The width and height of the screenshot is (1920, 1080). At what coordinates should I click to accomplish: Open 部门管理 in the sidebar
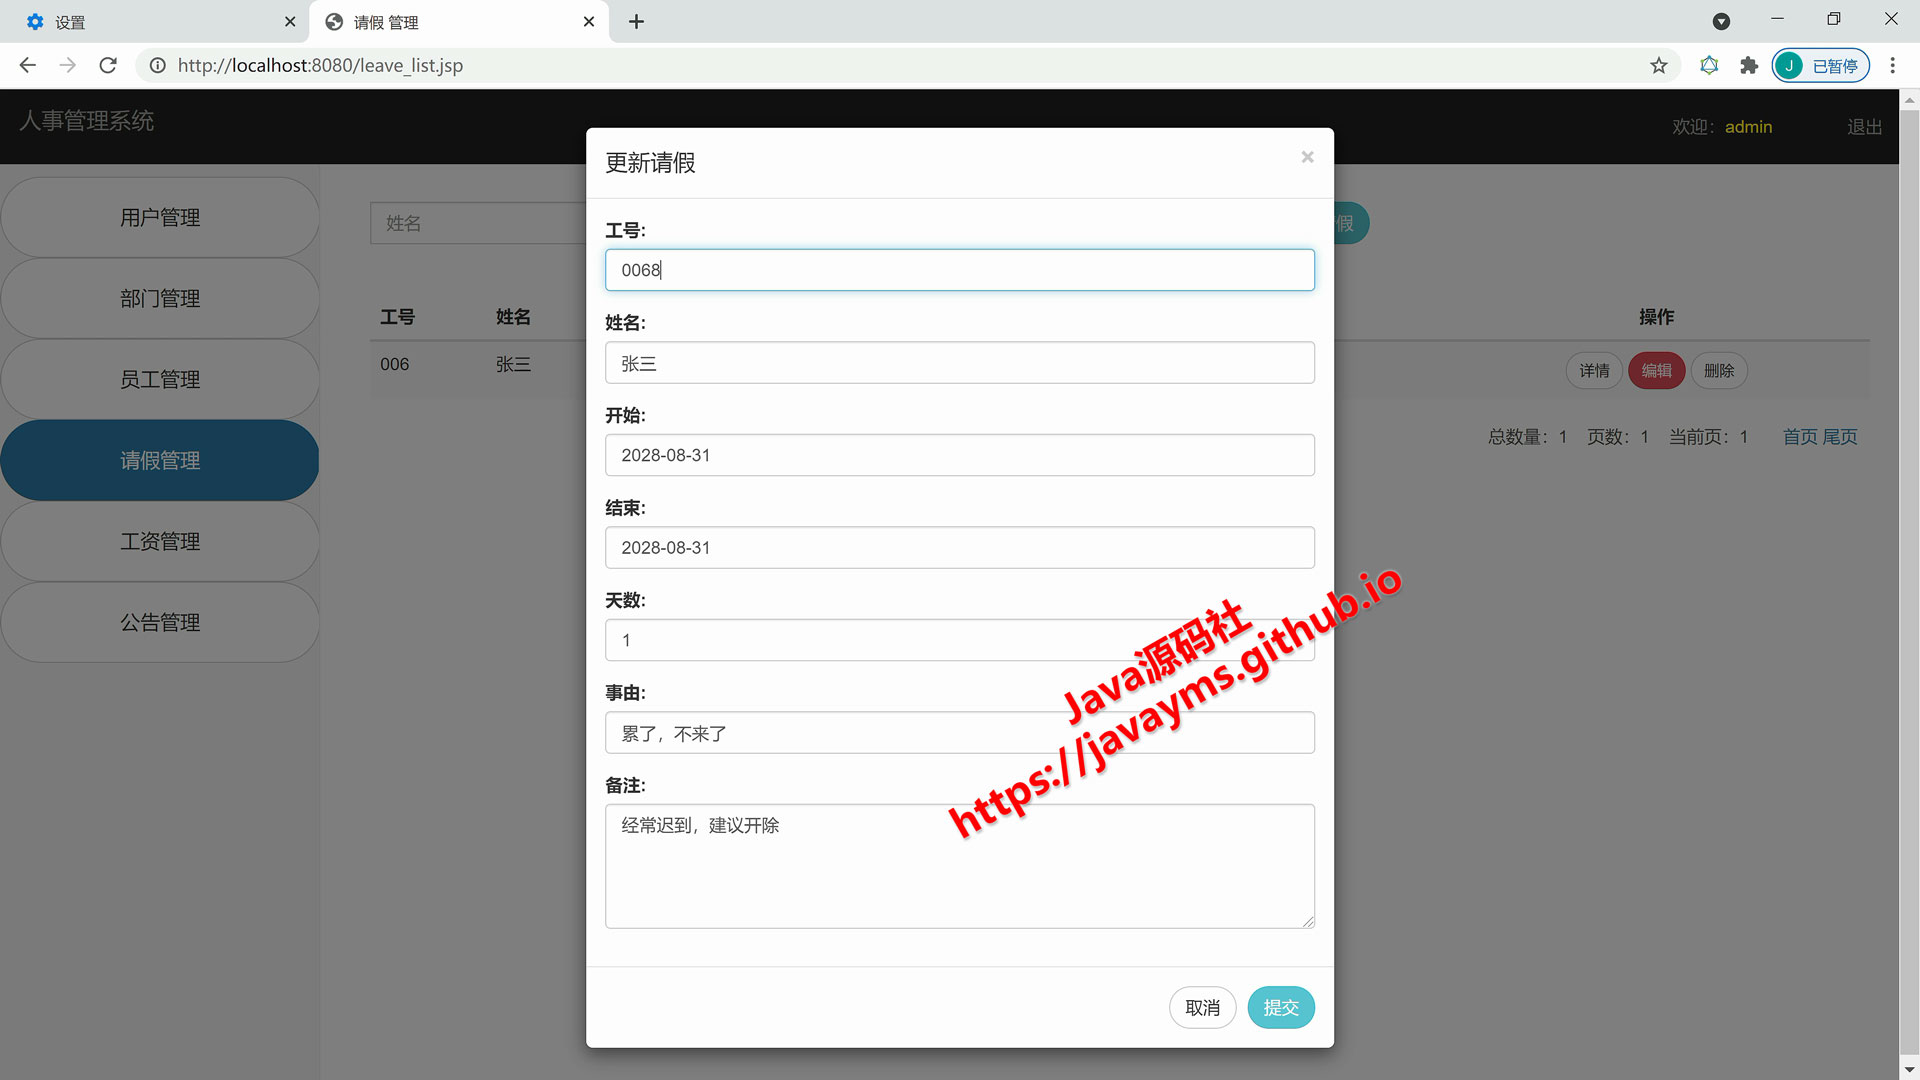[160, 299]
